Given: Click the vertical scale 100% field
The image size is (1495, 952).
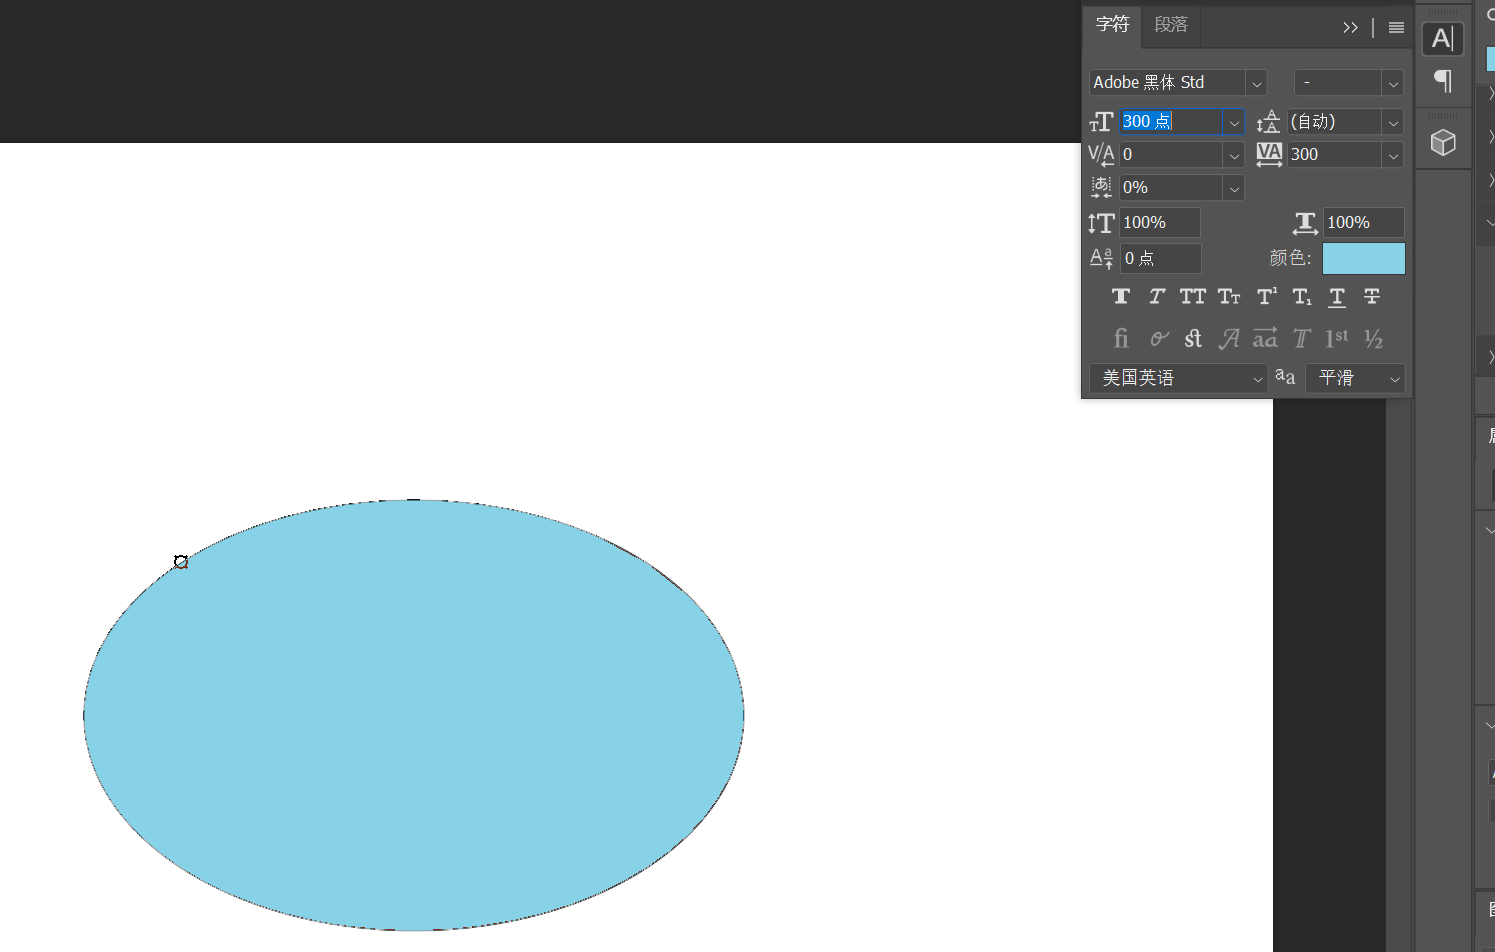Looking at the screenshot, I should click(x=1160, y=222).
